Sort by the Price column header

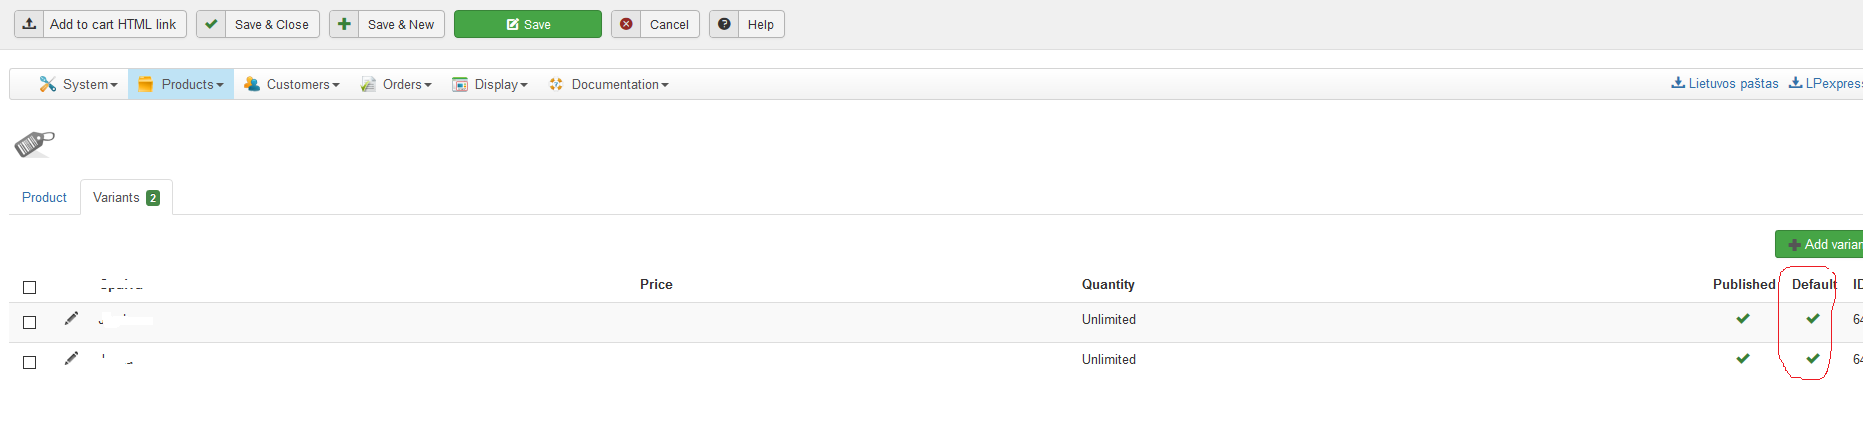click(656, 284)
